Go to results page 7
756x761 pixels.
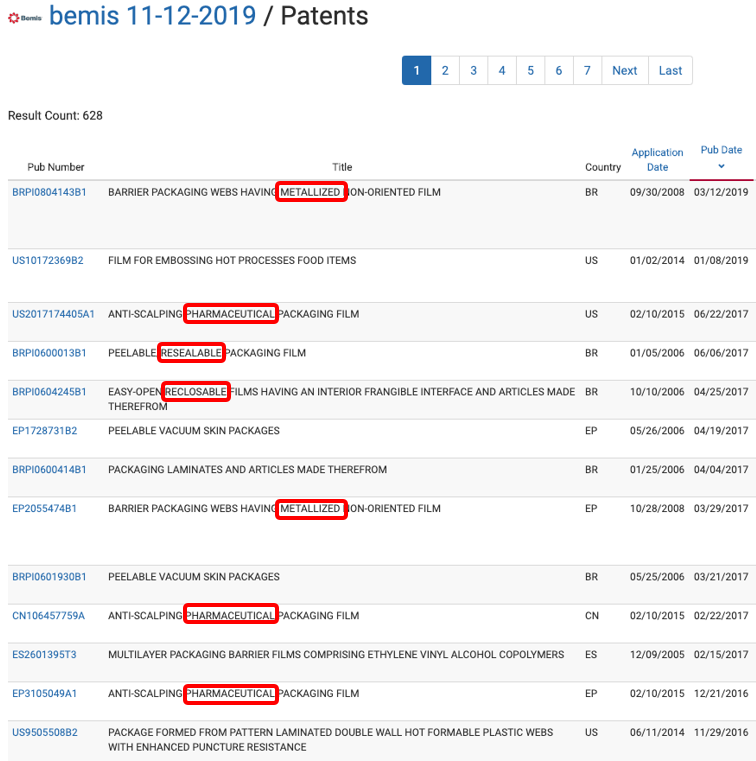pyautogui.click(x=587, y=71)
